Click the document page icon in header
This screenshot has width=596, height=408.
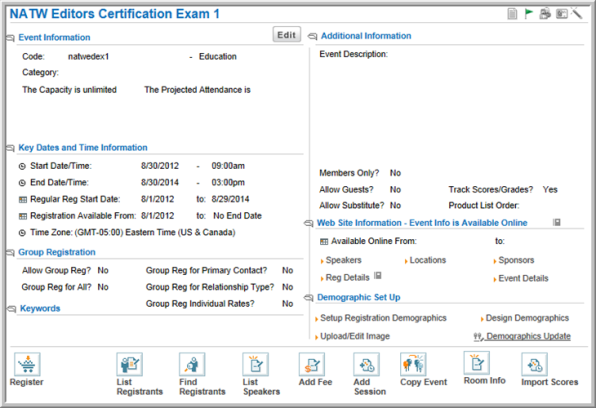pos(512,14)
